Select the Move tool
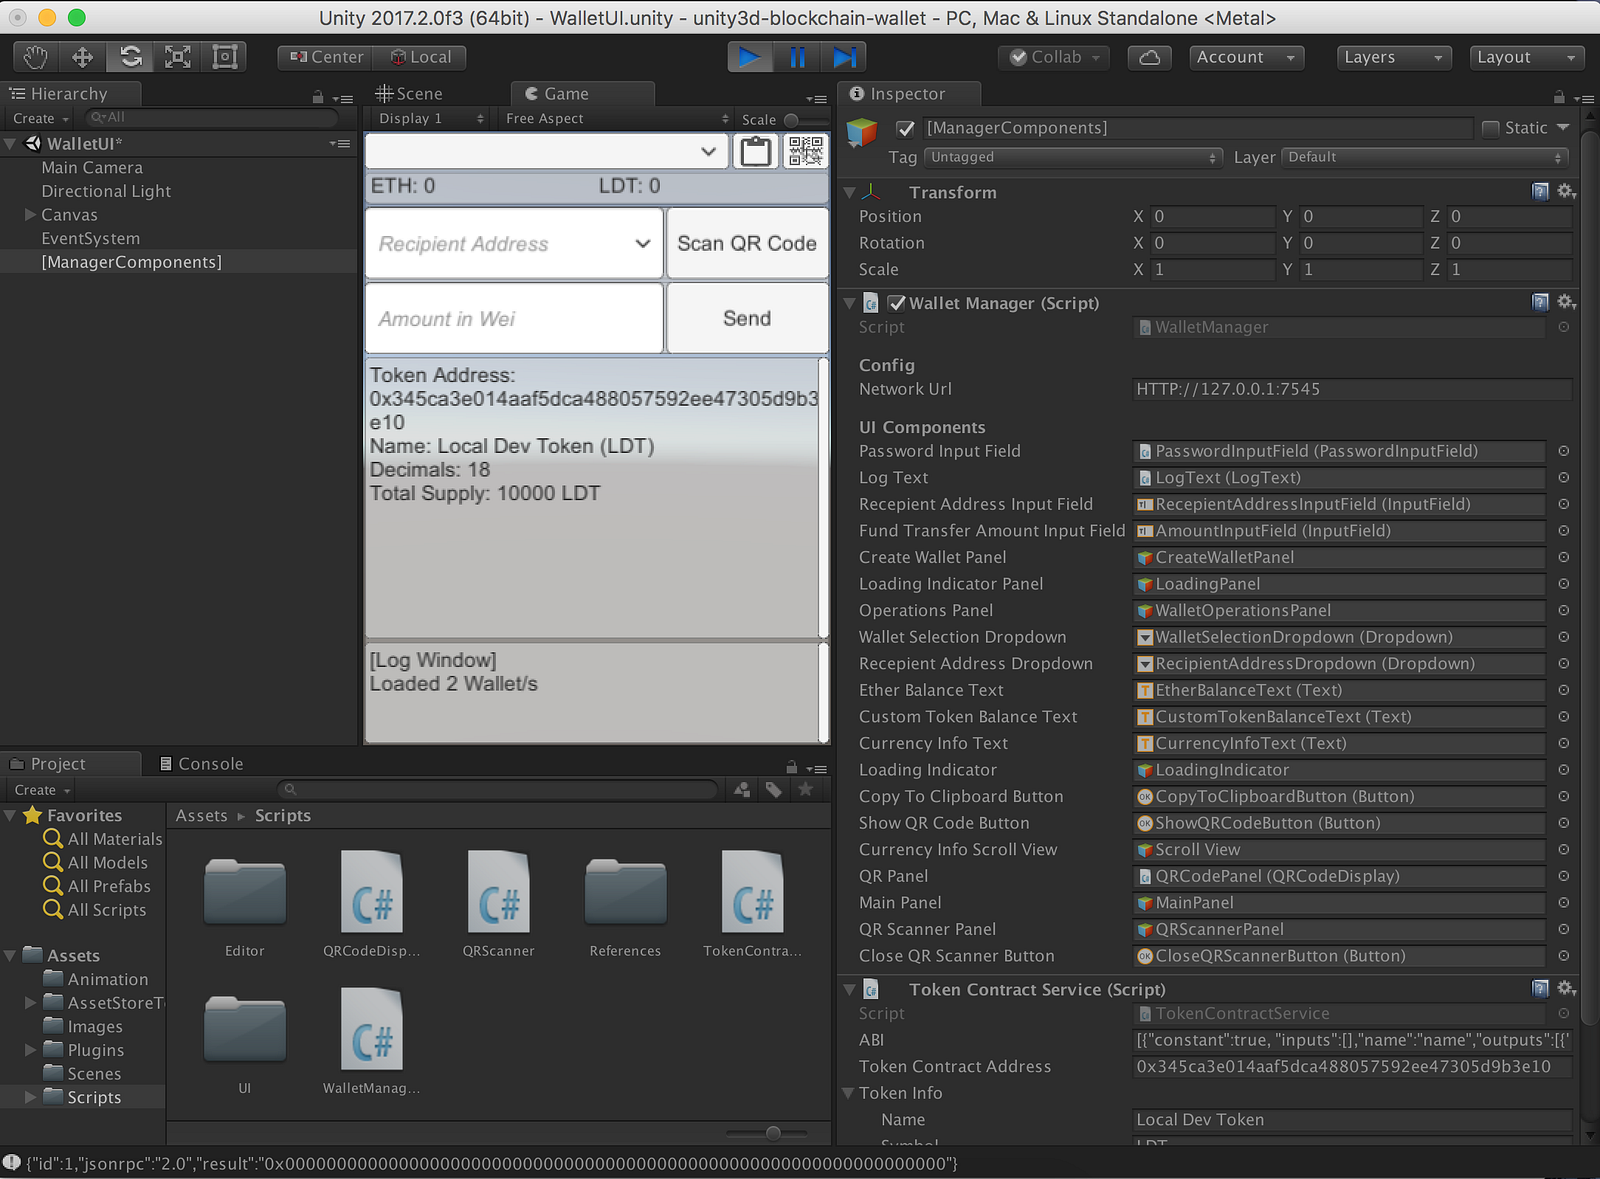The width and height of the screenshot is (1600, 1179). [83, 57]
